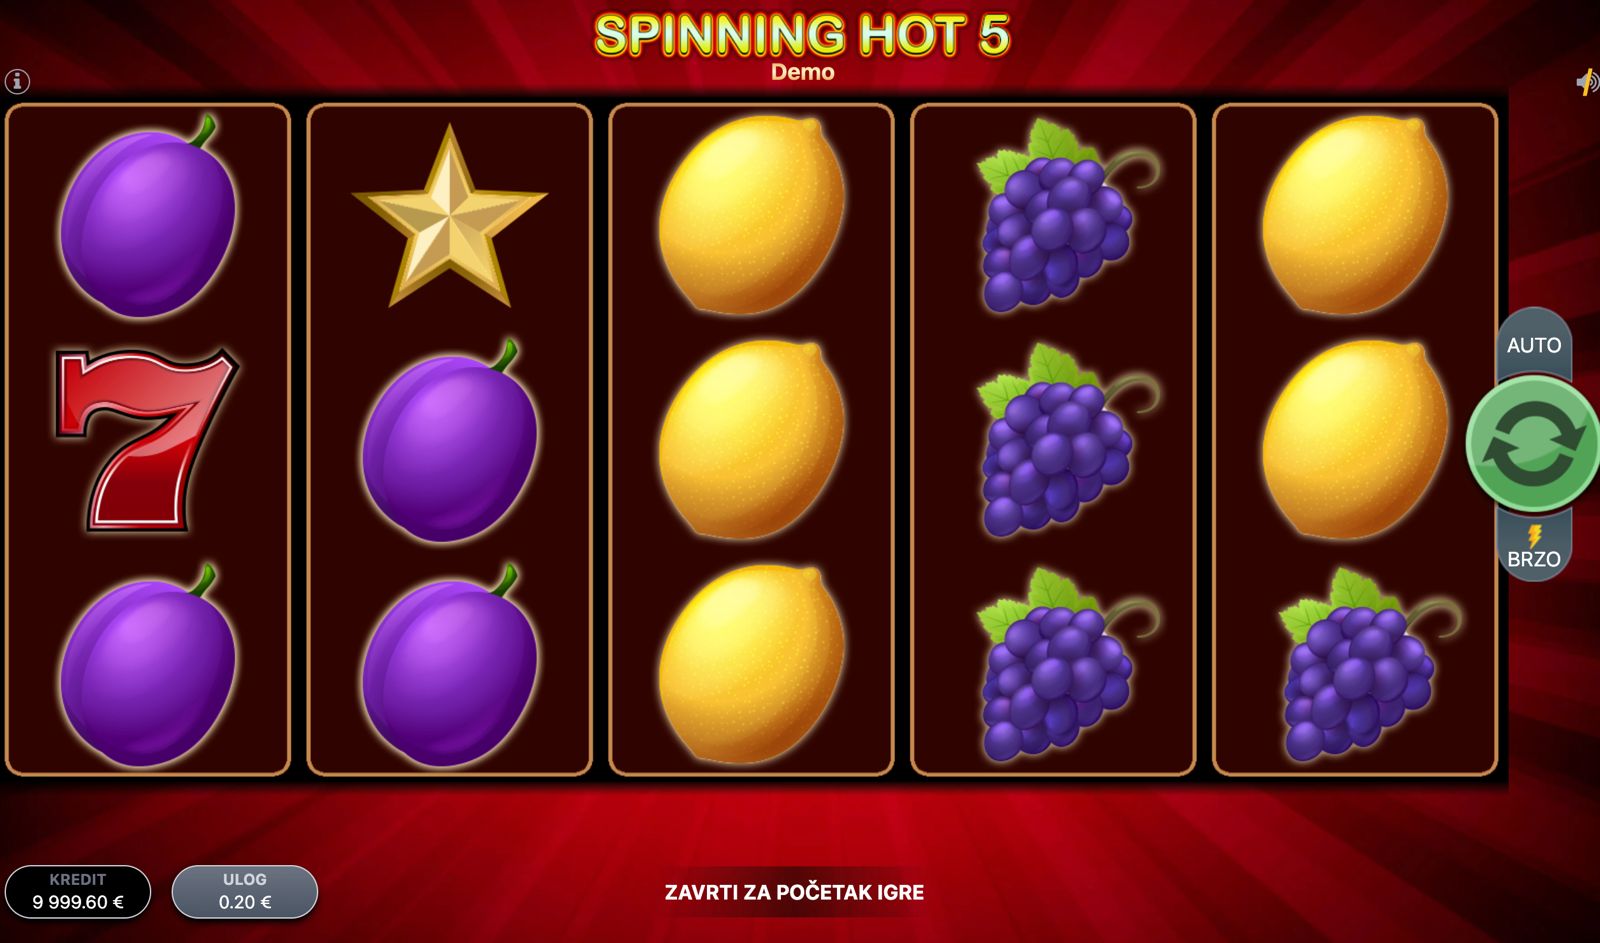Click the 'Zavrti za početak igre' message
This screenshot has height=943, width=1600.
(x=794, y=892)
